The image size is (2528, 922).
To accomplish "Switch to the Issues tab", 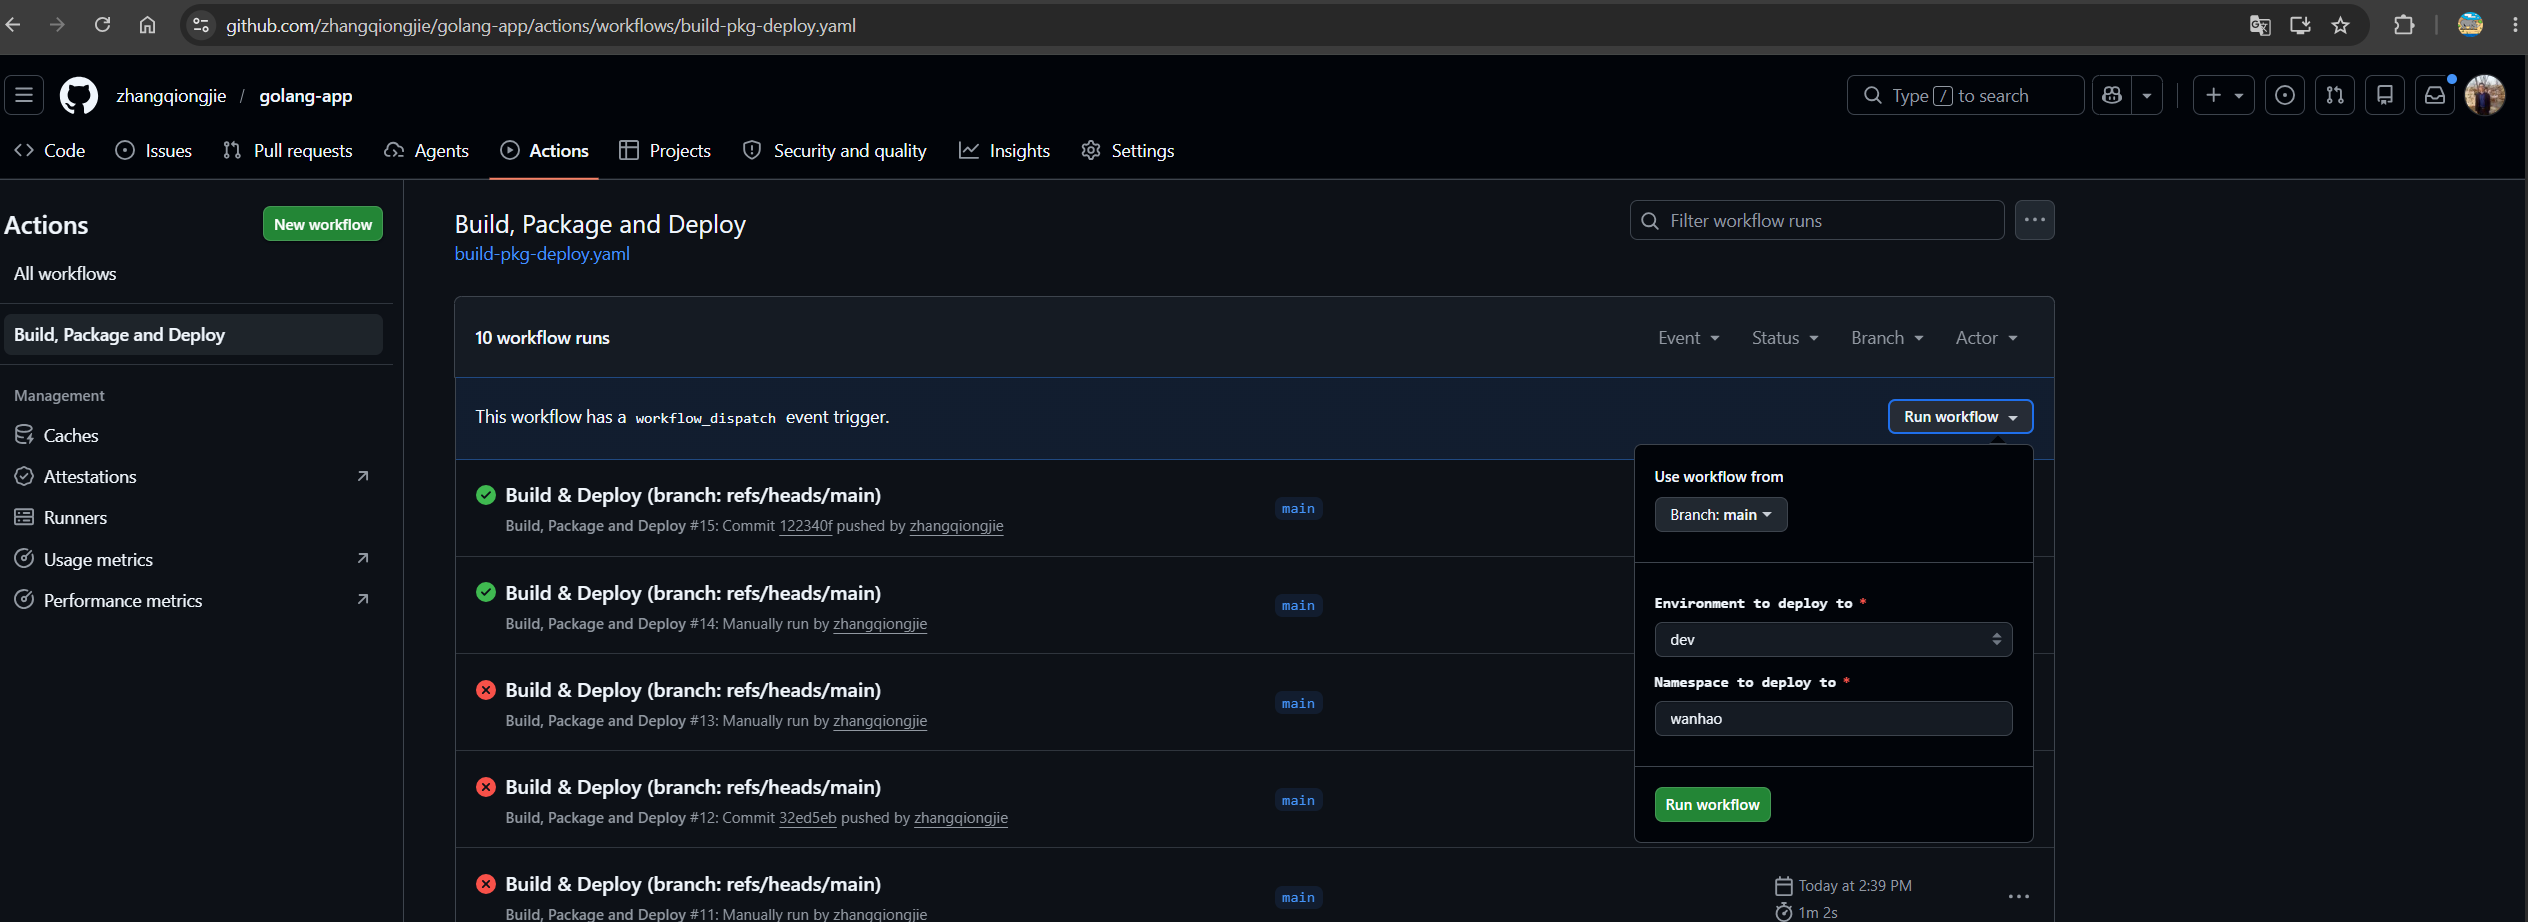I will (x=154, y=151).
